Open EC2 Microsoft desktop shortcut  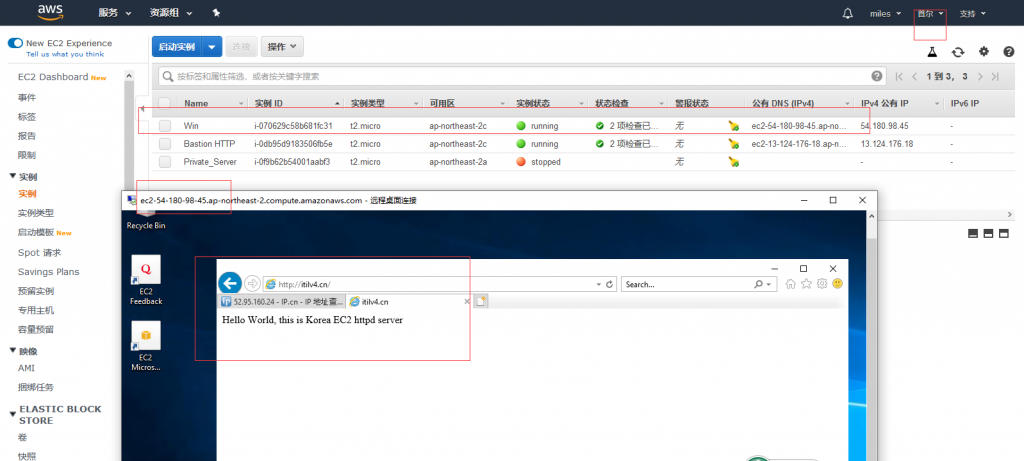coord(146,346)
